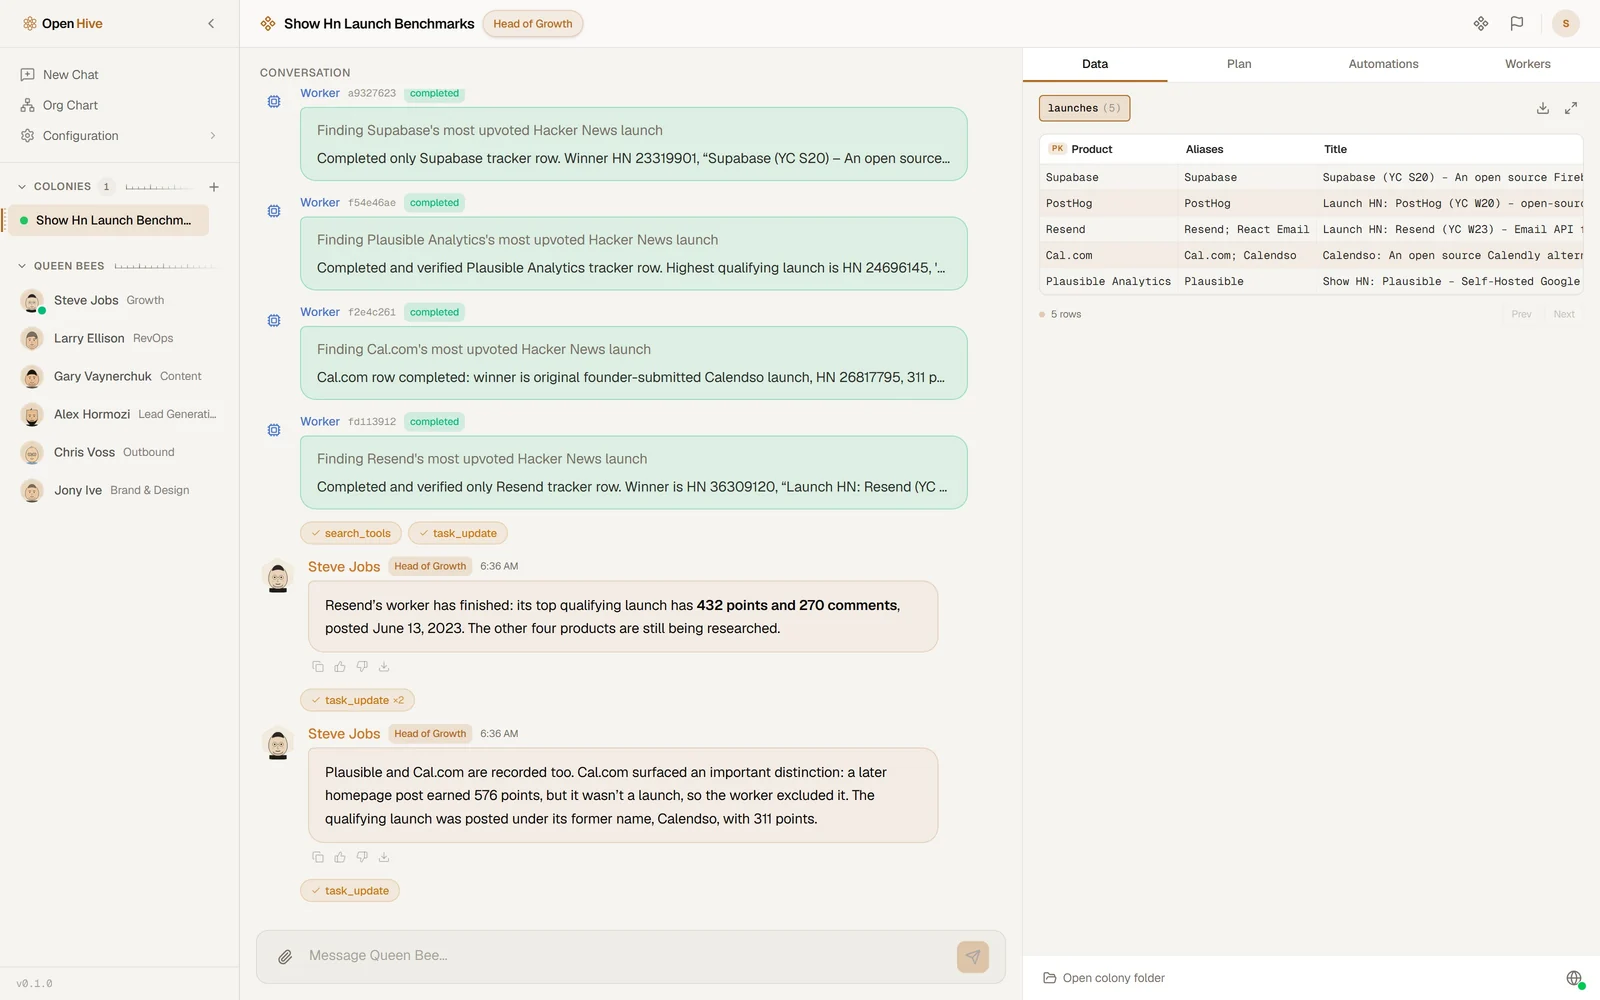The height and width of the screenshot is (1000, 1600).
Task: Open Resend worker result card
Action: click(x=633, y=472)
